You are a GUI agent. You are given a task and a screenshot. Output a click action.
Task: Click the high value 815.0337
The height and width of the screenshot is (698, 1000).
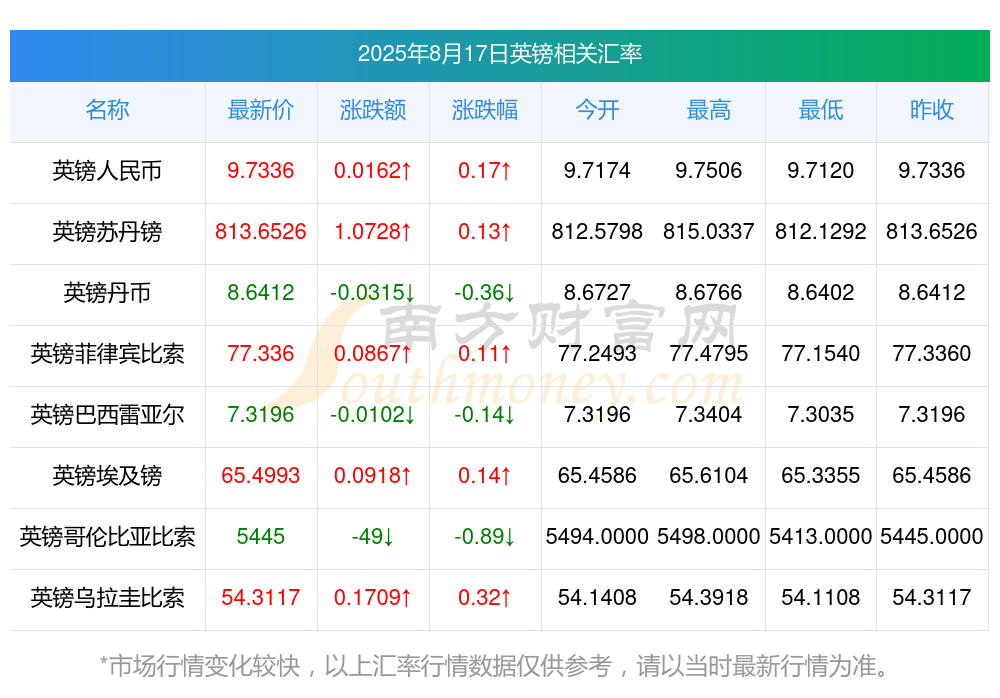click(709, 232)
